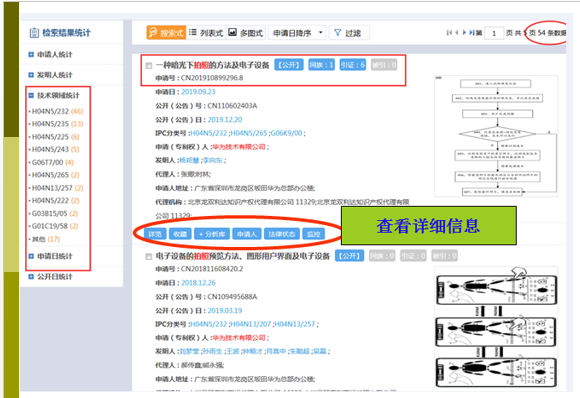This screenshot has width=580, height=398.
Task: Go to last page arrow icon
Action: (472, 33)
